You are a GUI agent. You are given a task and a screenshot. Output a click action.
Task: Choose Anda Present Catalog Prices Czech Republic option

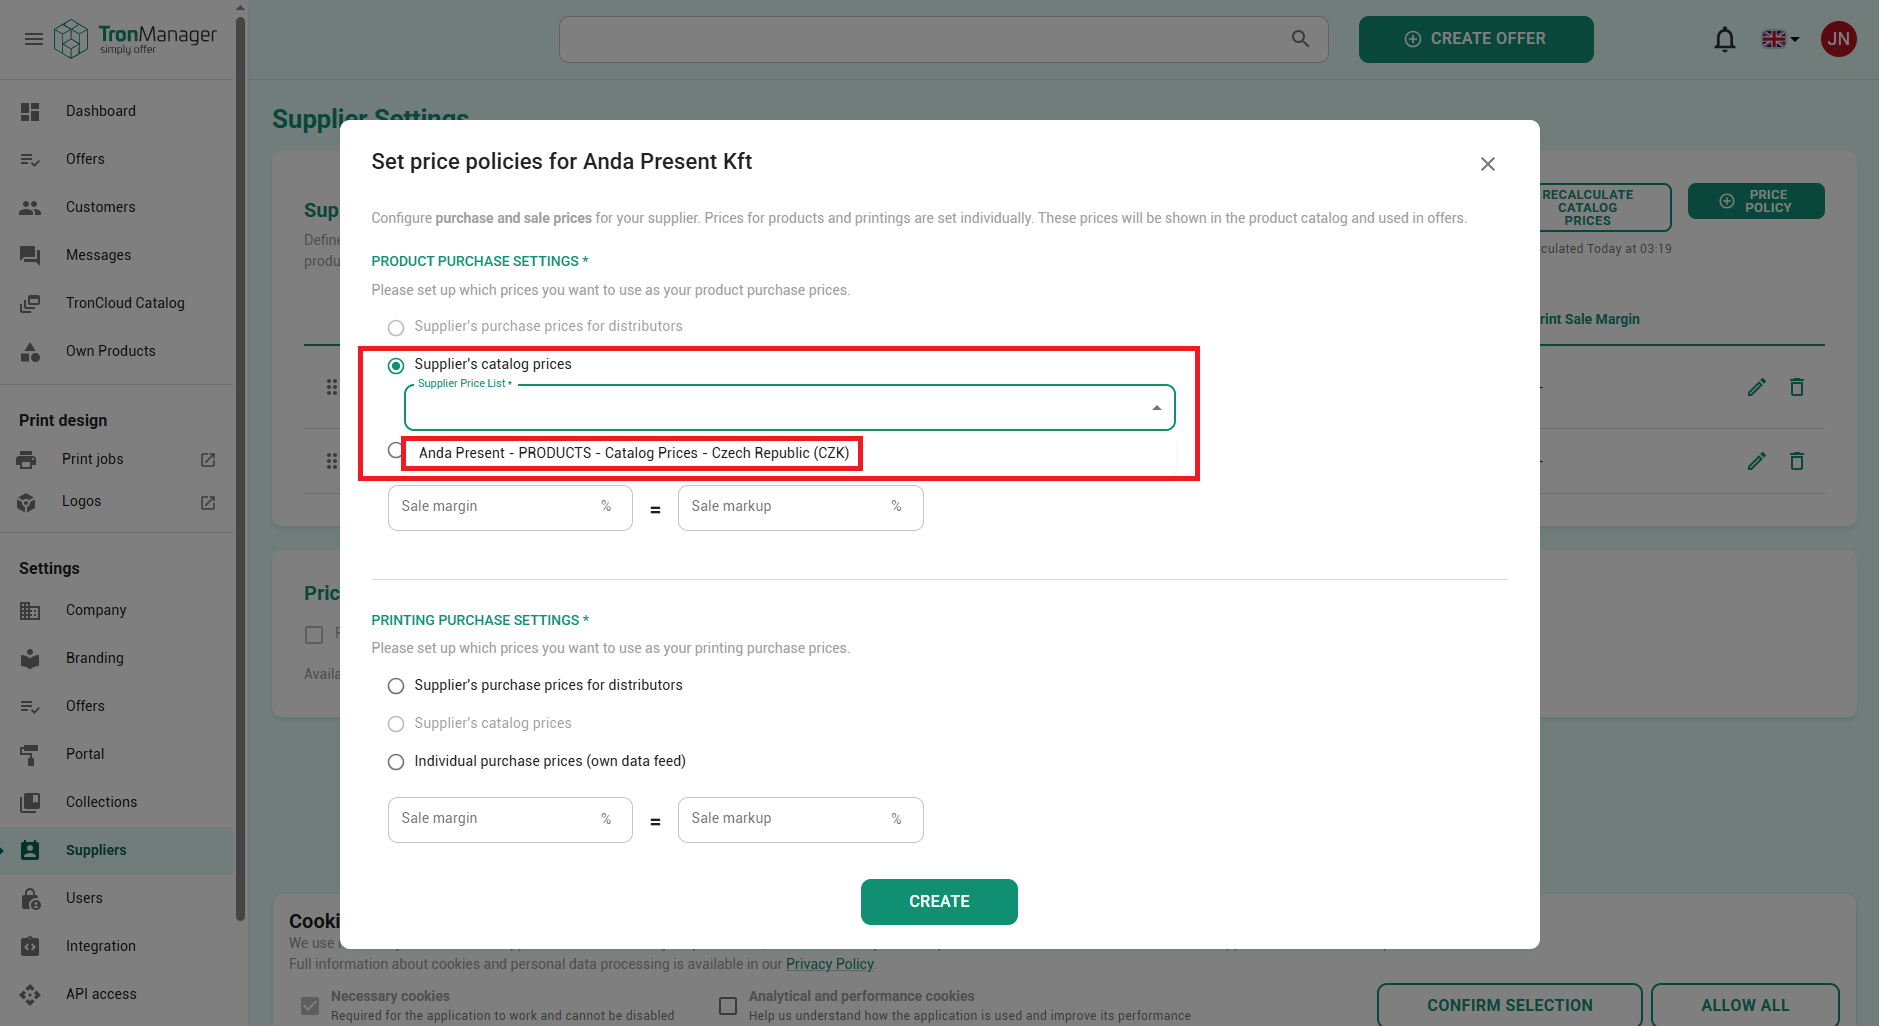[634, 453]
